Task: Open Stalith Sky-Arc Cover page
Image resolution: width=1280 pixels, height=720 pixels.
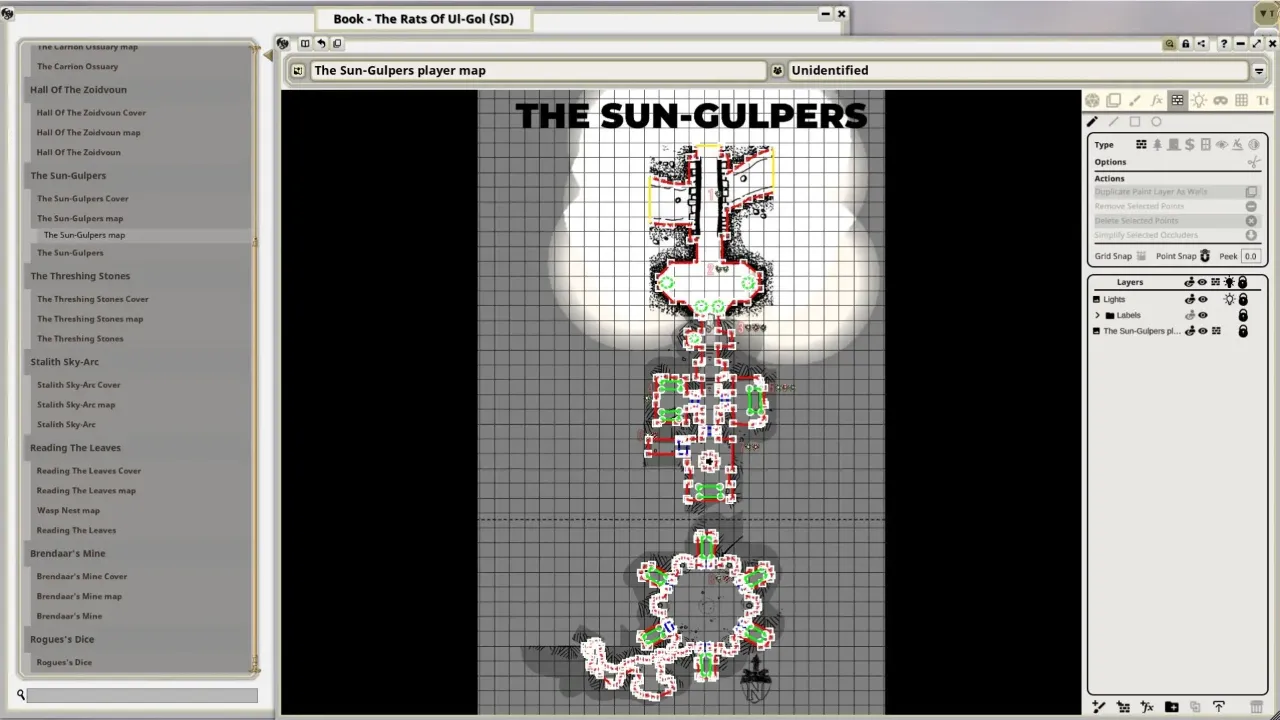Action: [78, 385]
